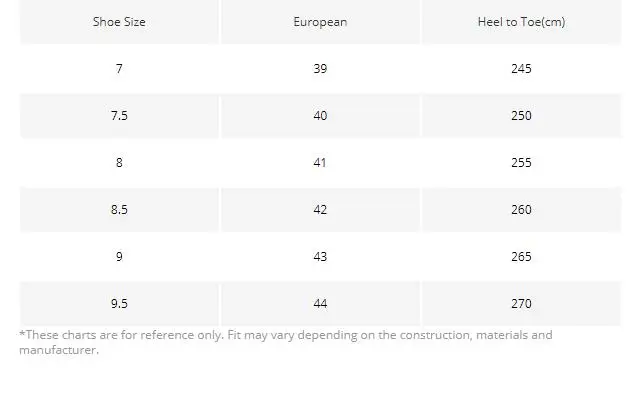This screenshot has height=409, width=640.
Task: Click the 260 heel to toe value
Action: pyautogui.click(x=520, y=210)
